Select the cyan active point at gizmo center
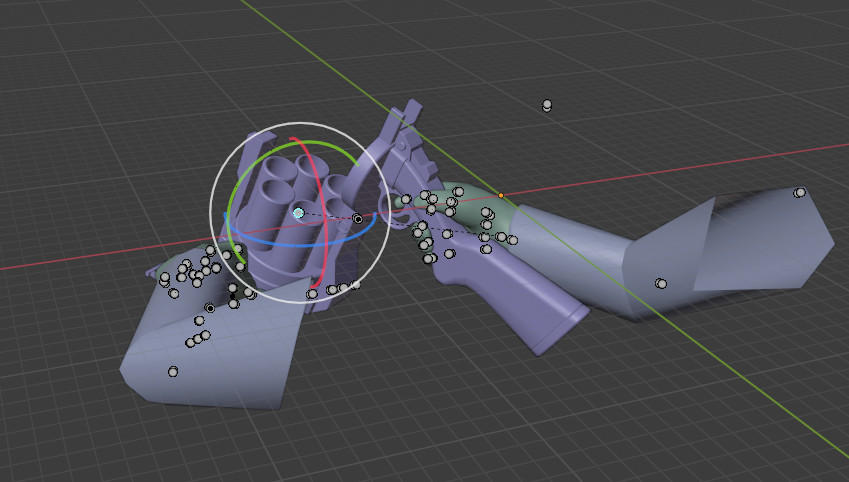The width and height of the screenshot is (849, 482). 298,213
